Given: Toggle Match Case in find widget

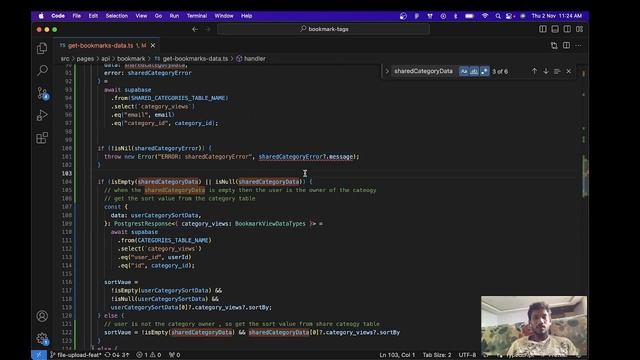Looking at the screenshot, I should coord(464,71).
